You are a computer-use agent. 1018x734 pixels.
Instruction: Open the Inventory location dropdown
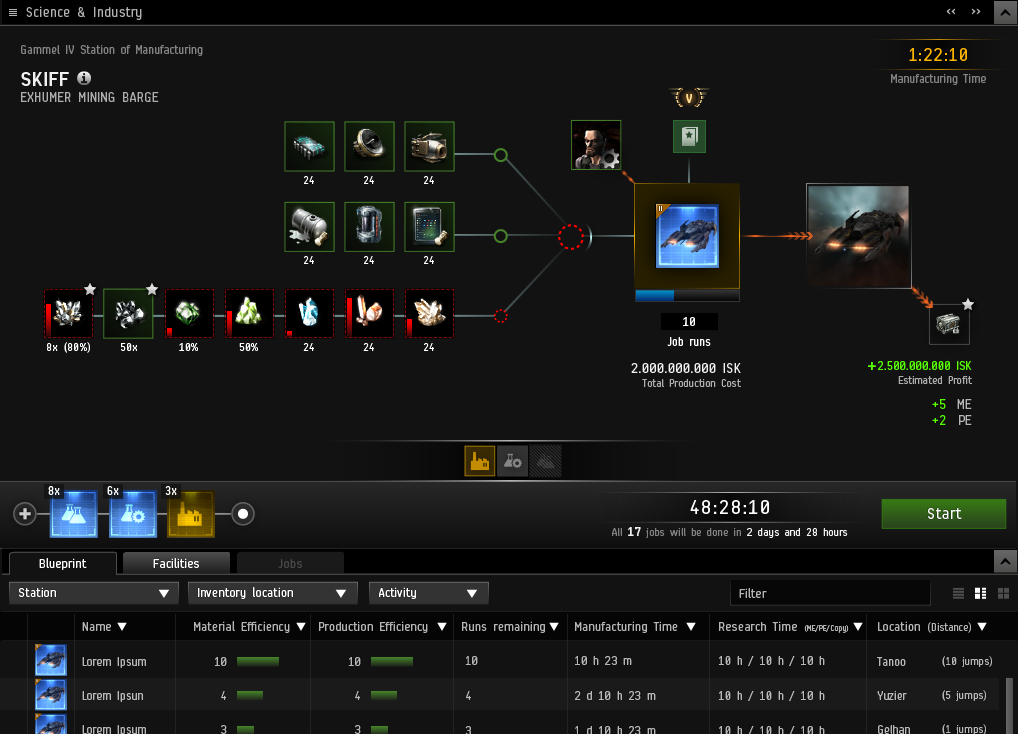[x=273, y=593]
